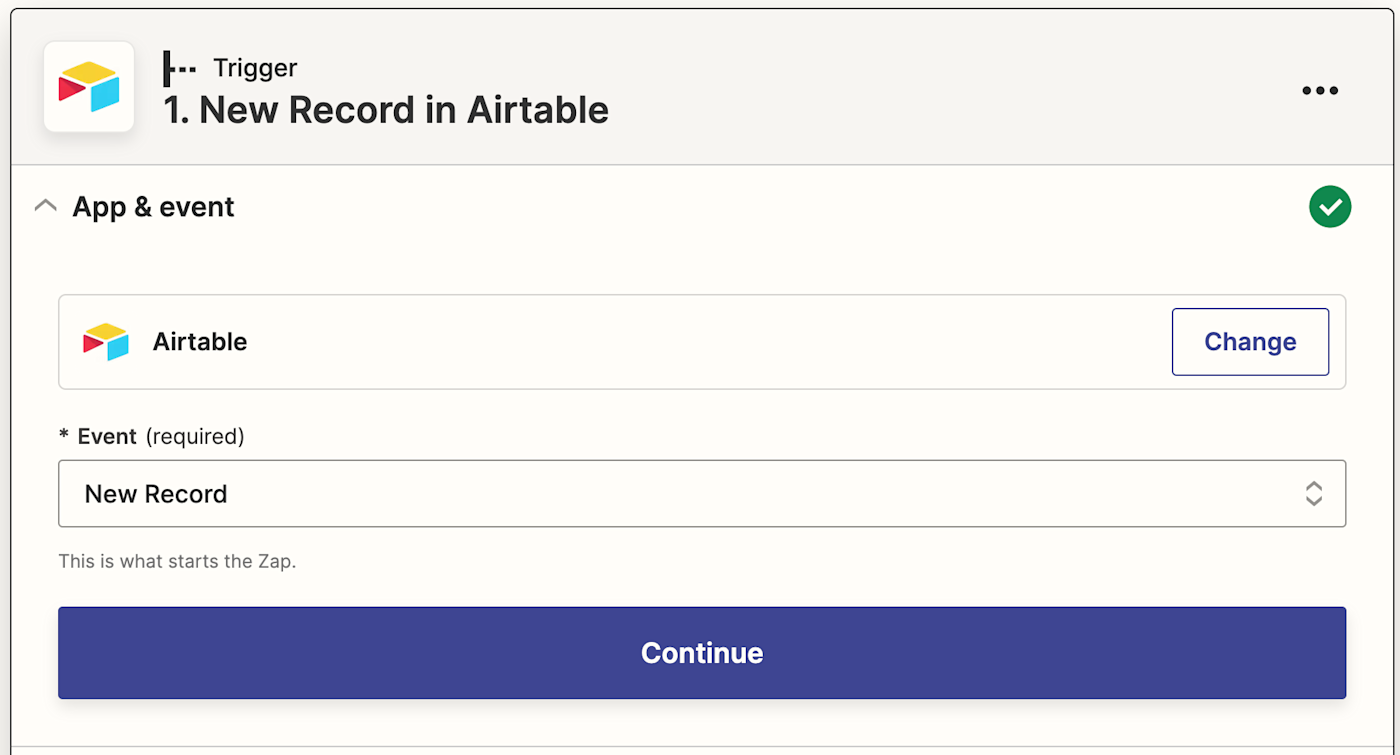Click the Airtable app name text

[x=200, y=342]
